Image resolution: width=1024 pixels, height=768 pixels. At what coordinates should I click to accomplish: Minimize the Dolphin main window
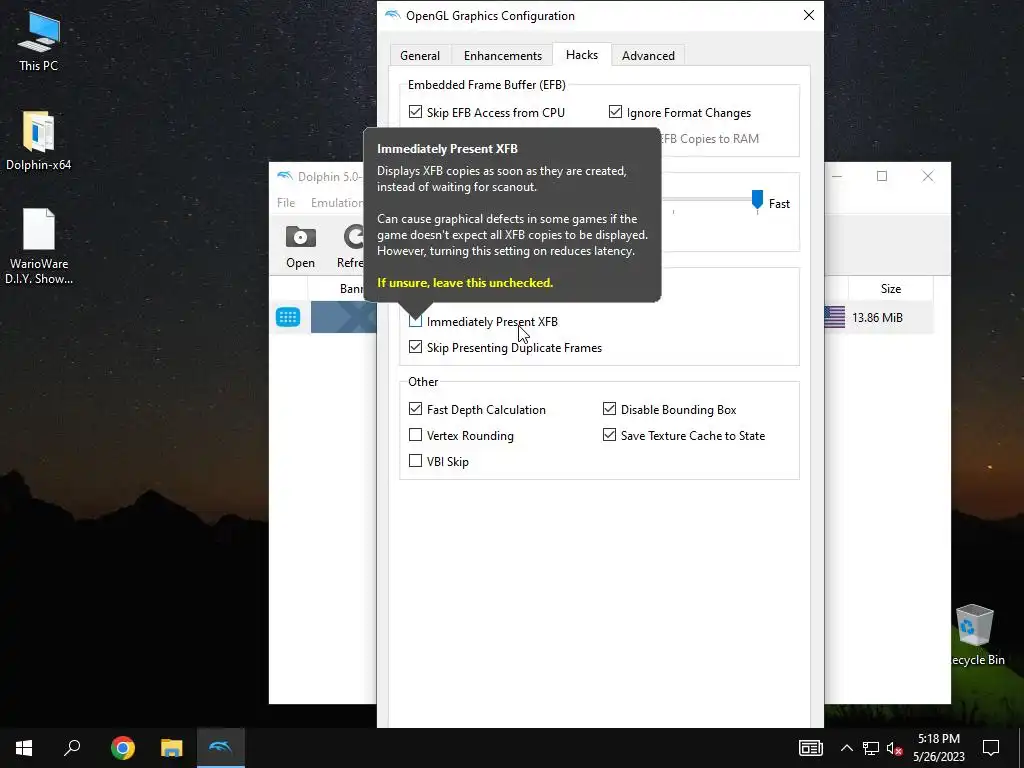click(x=837, y=176)
